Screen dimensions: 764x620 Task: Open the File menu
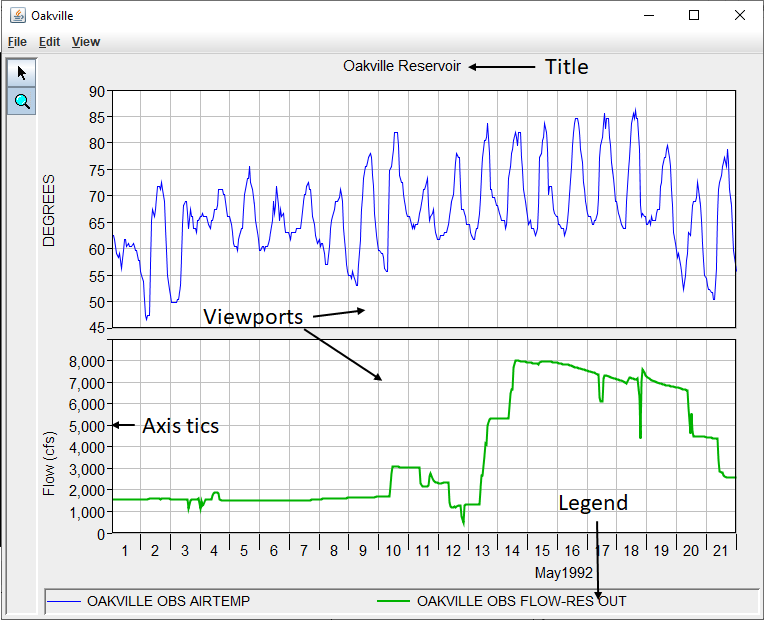click(x=17, y=42)
